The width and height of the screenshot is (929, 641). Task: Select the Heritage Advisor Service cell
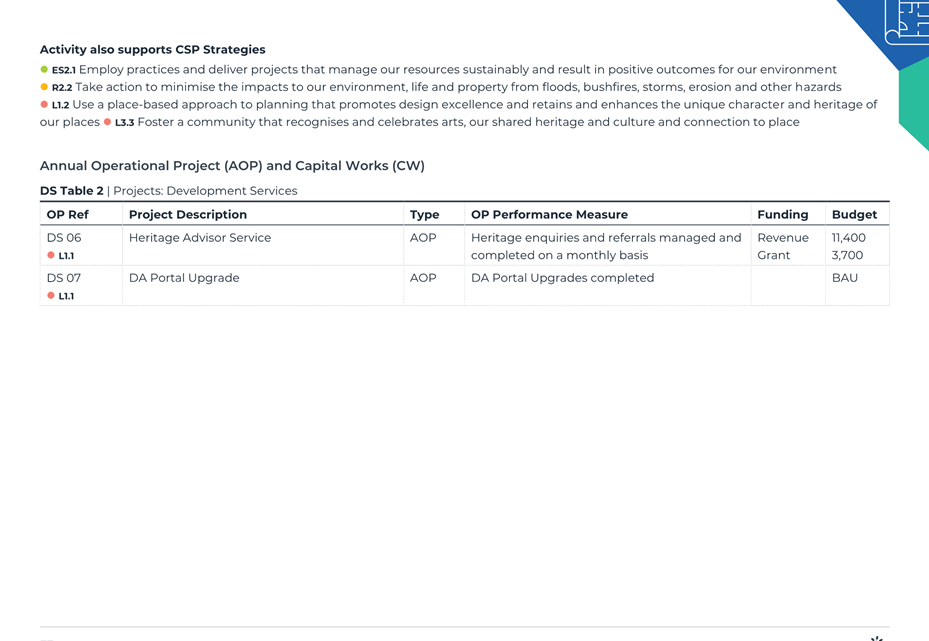coord(200,238)
